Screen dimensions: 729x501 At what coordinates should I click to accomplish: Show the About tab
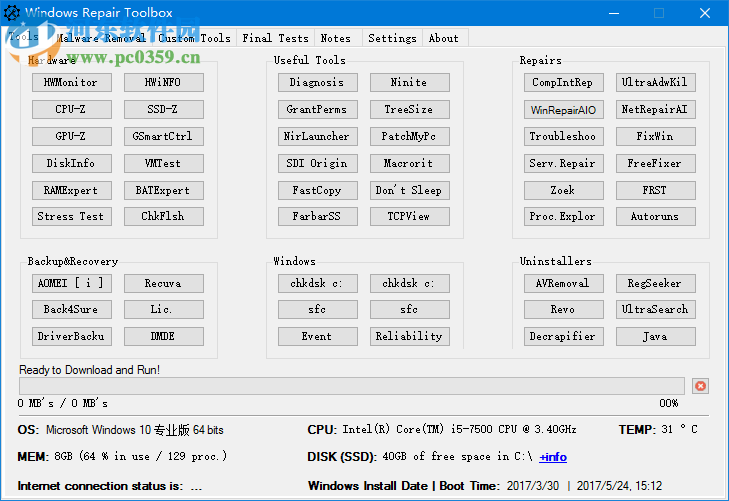point(444,38)
